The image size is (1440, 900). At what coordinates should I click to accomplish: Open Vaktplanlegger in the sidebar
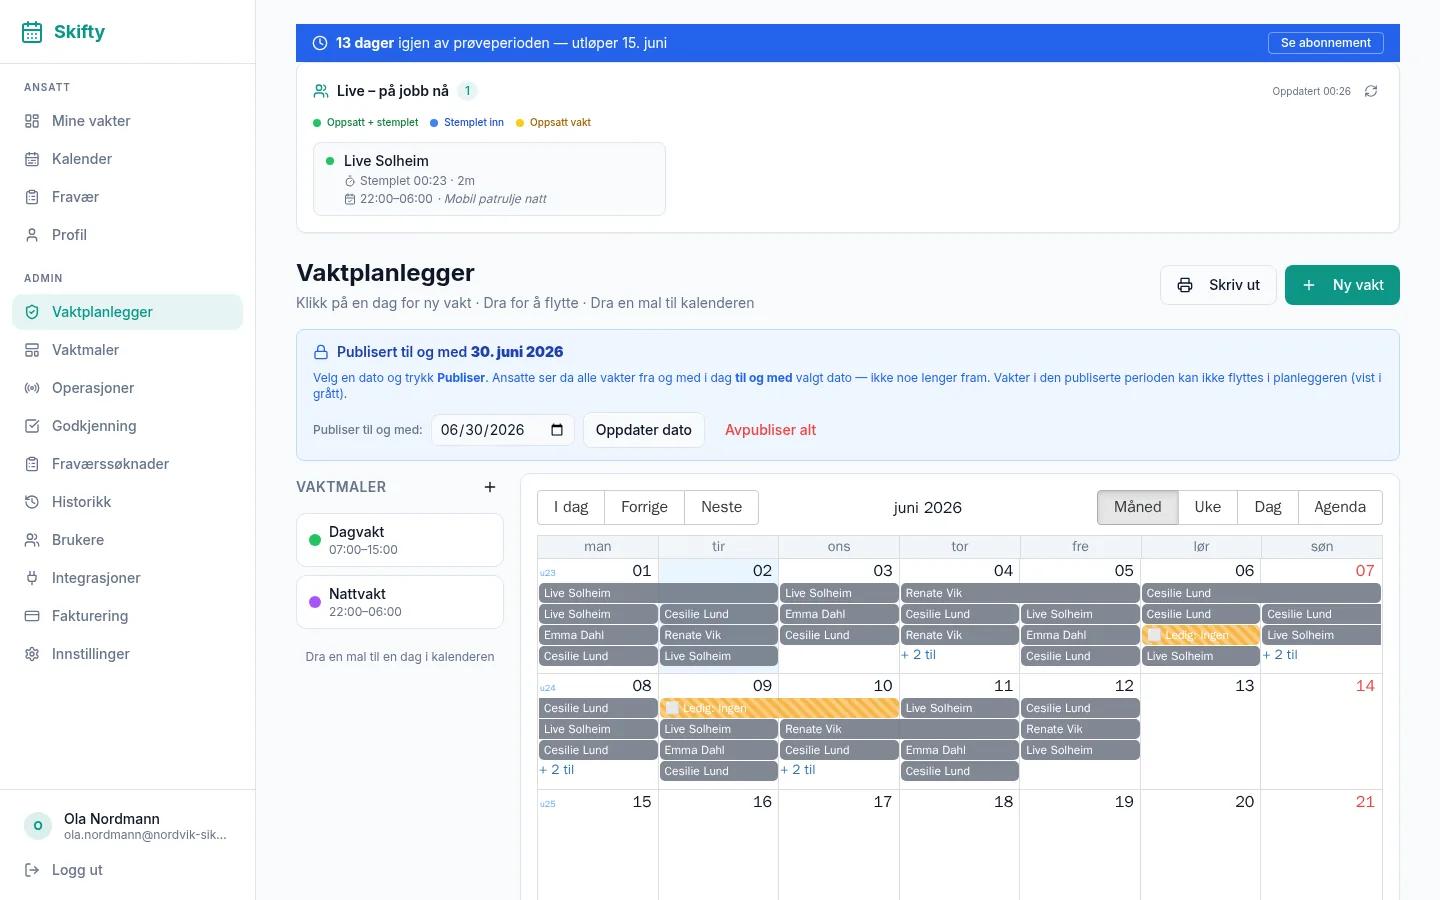coord(127,312)
